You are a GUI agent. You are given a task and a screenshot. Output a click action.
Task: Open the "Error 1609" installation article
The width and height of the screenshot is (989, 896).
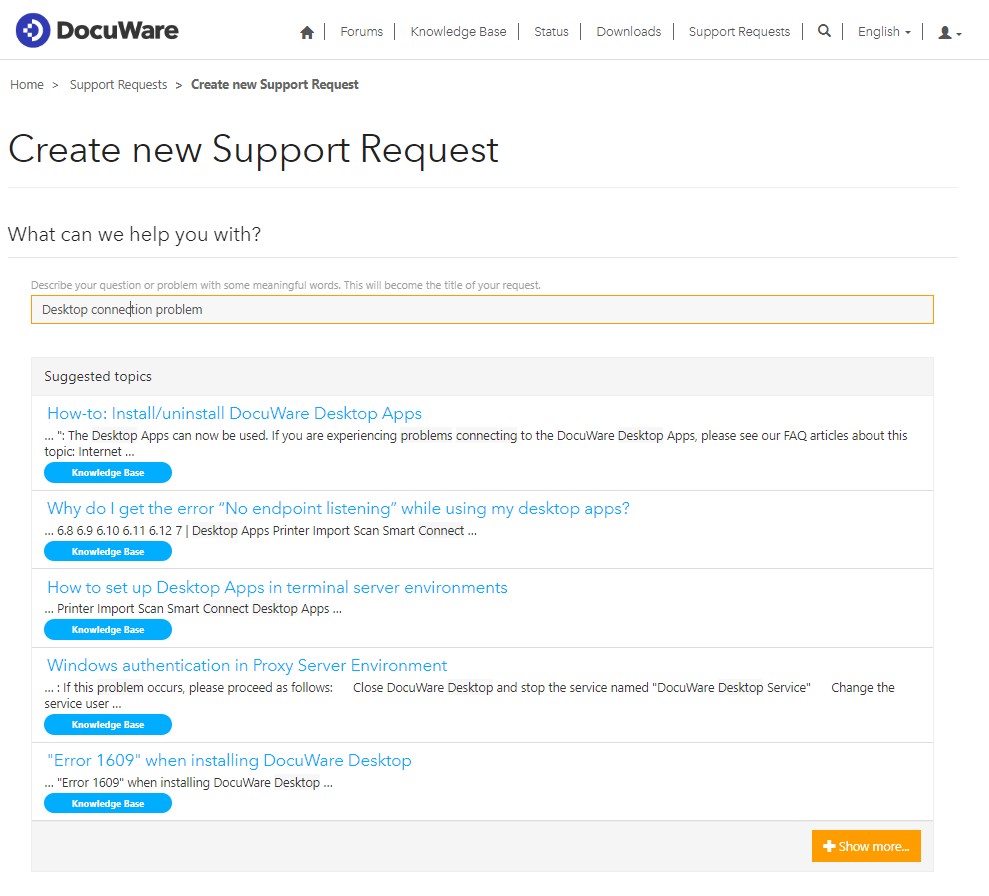click(229, 761)
